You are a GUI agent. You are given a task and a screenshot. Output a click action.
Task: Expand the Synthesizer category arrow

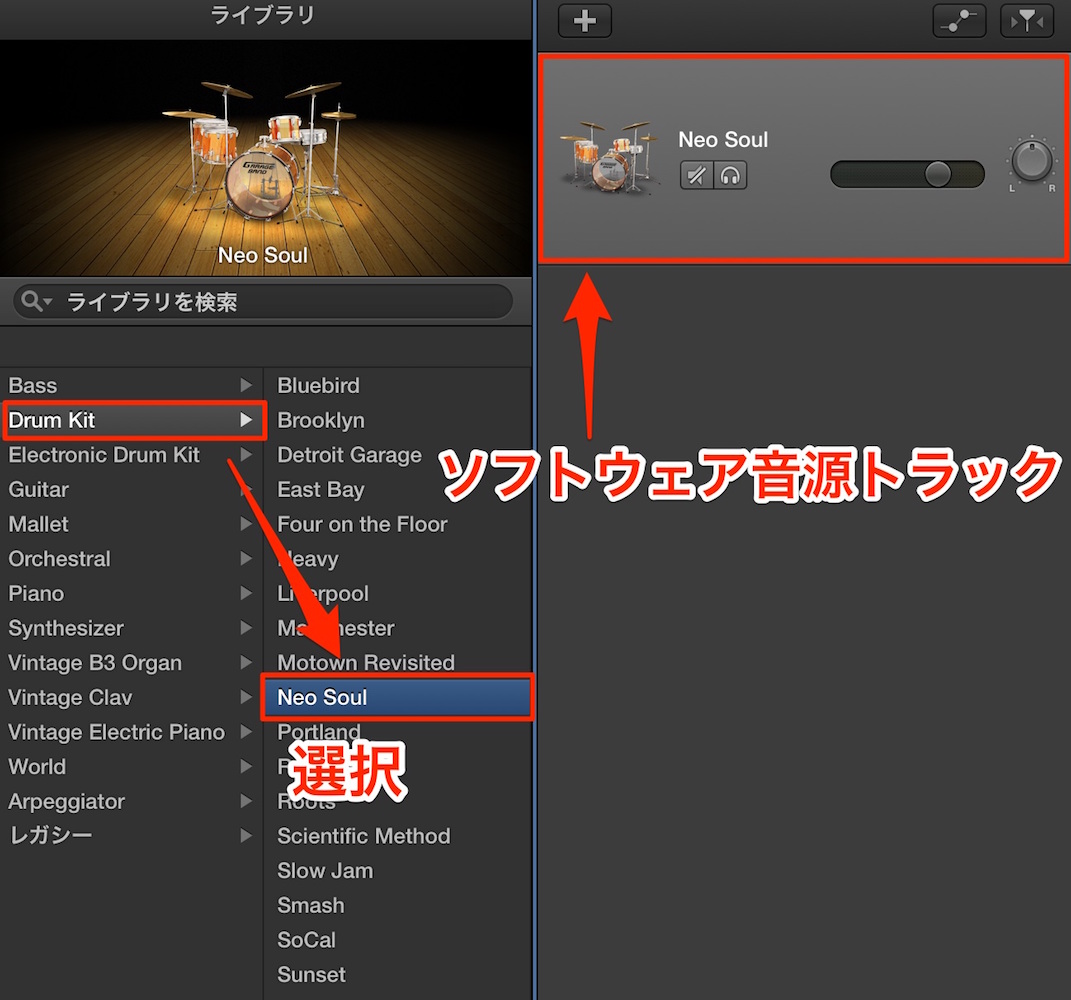(246, 628)
